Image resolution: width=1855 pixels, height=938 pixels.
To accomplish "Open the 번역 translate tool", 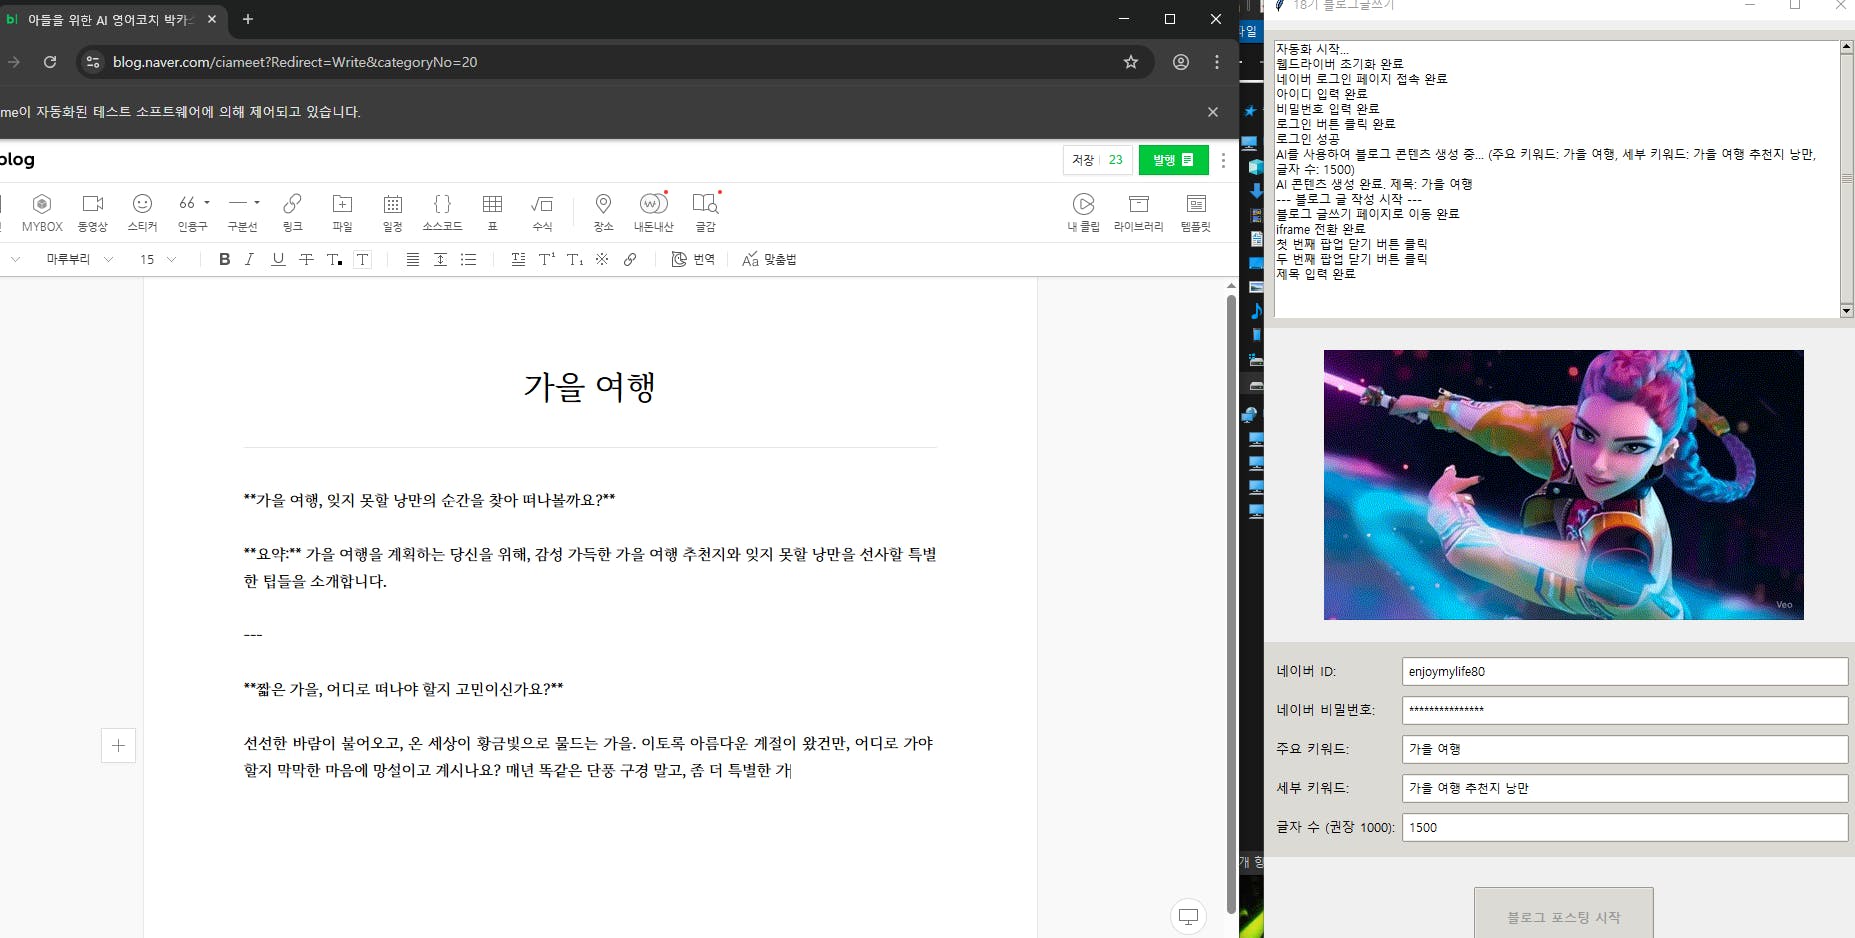I will [693, 259].
